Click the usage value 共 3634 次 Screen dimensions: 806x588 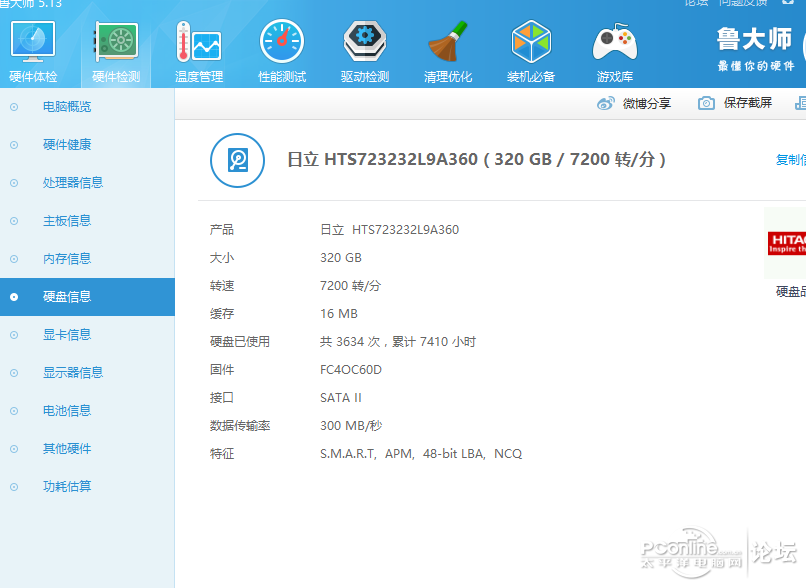350,342
